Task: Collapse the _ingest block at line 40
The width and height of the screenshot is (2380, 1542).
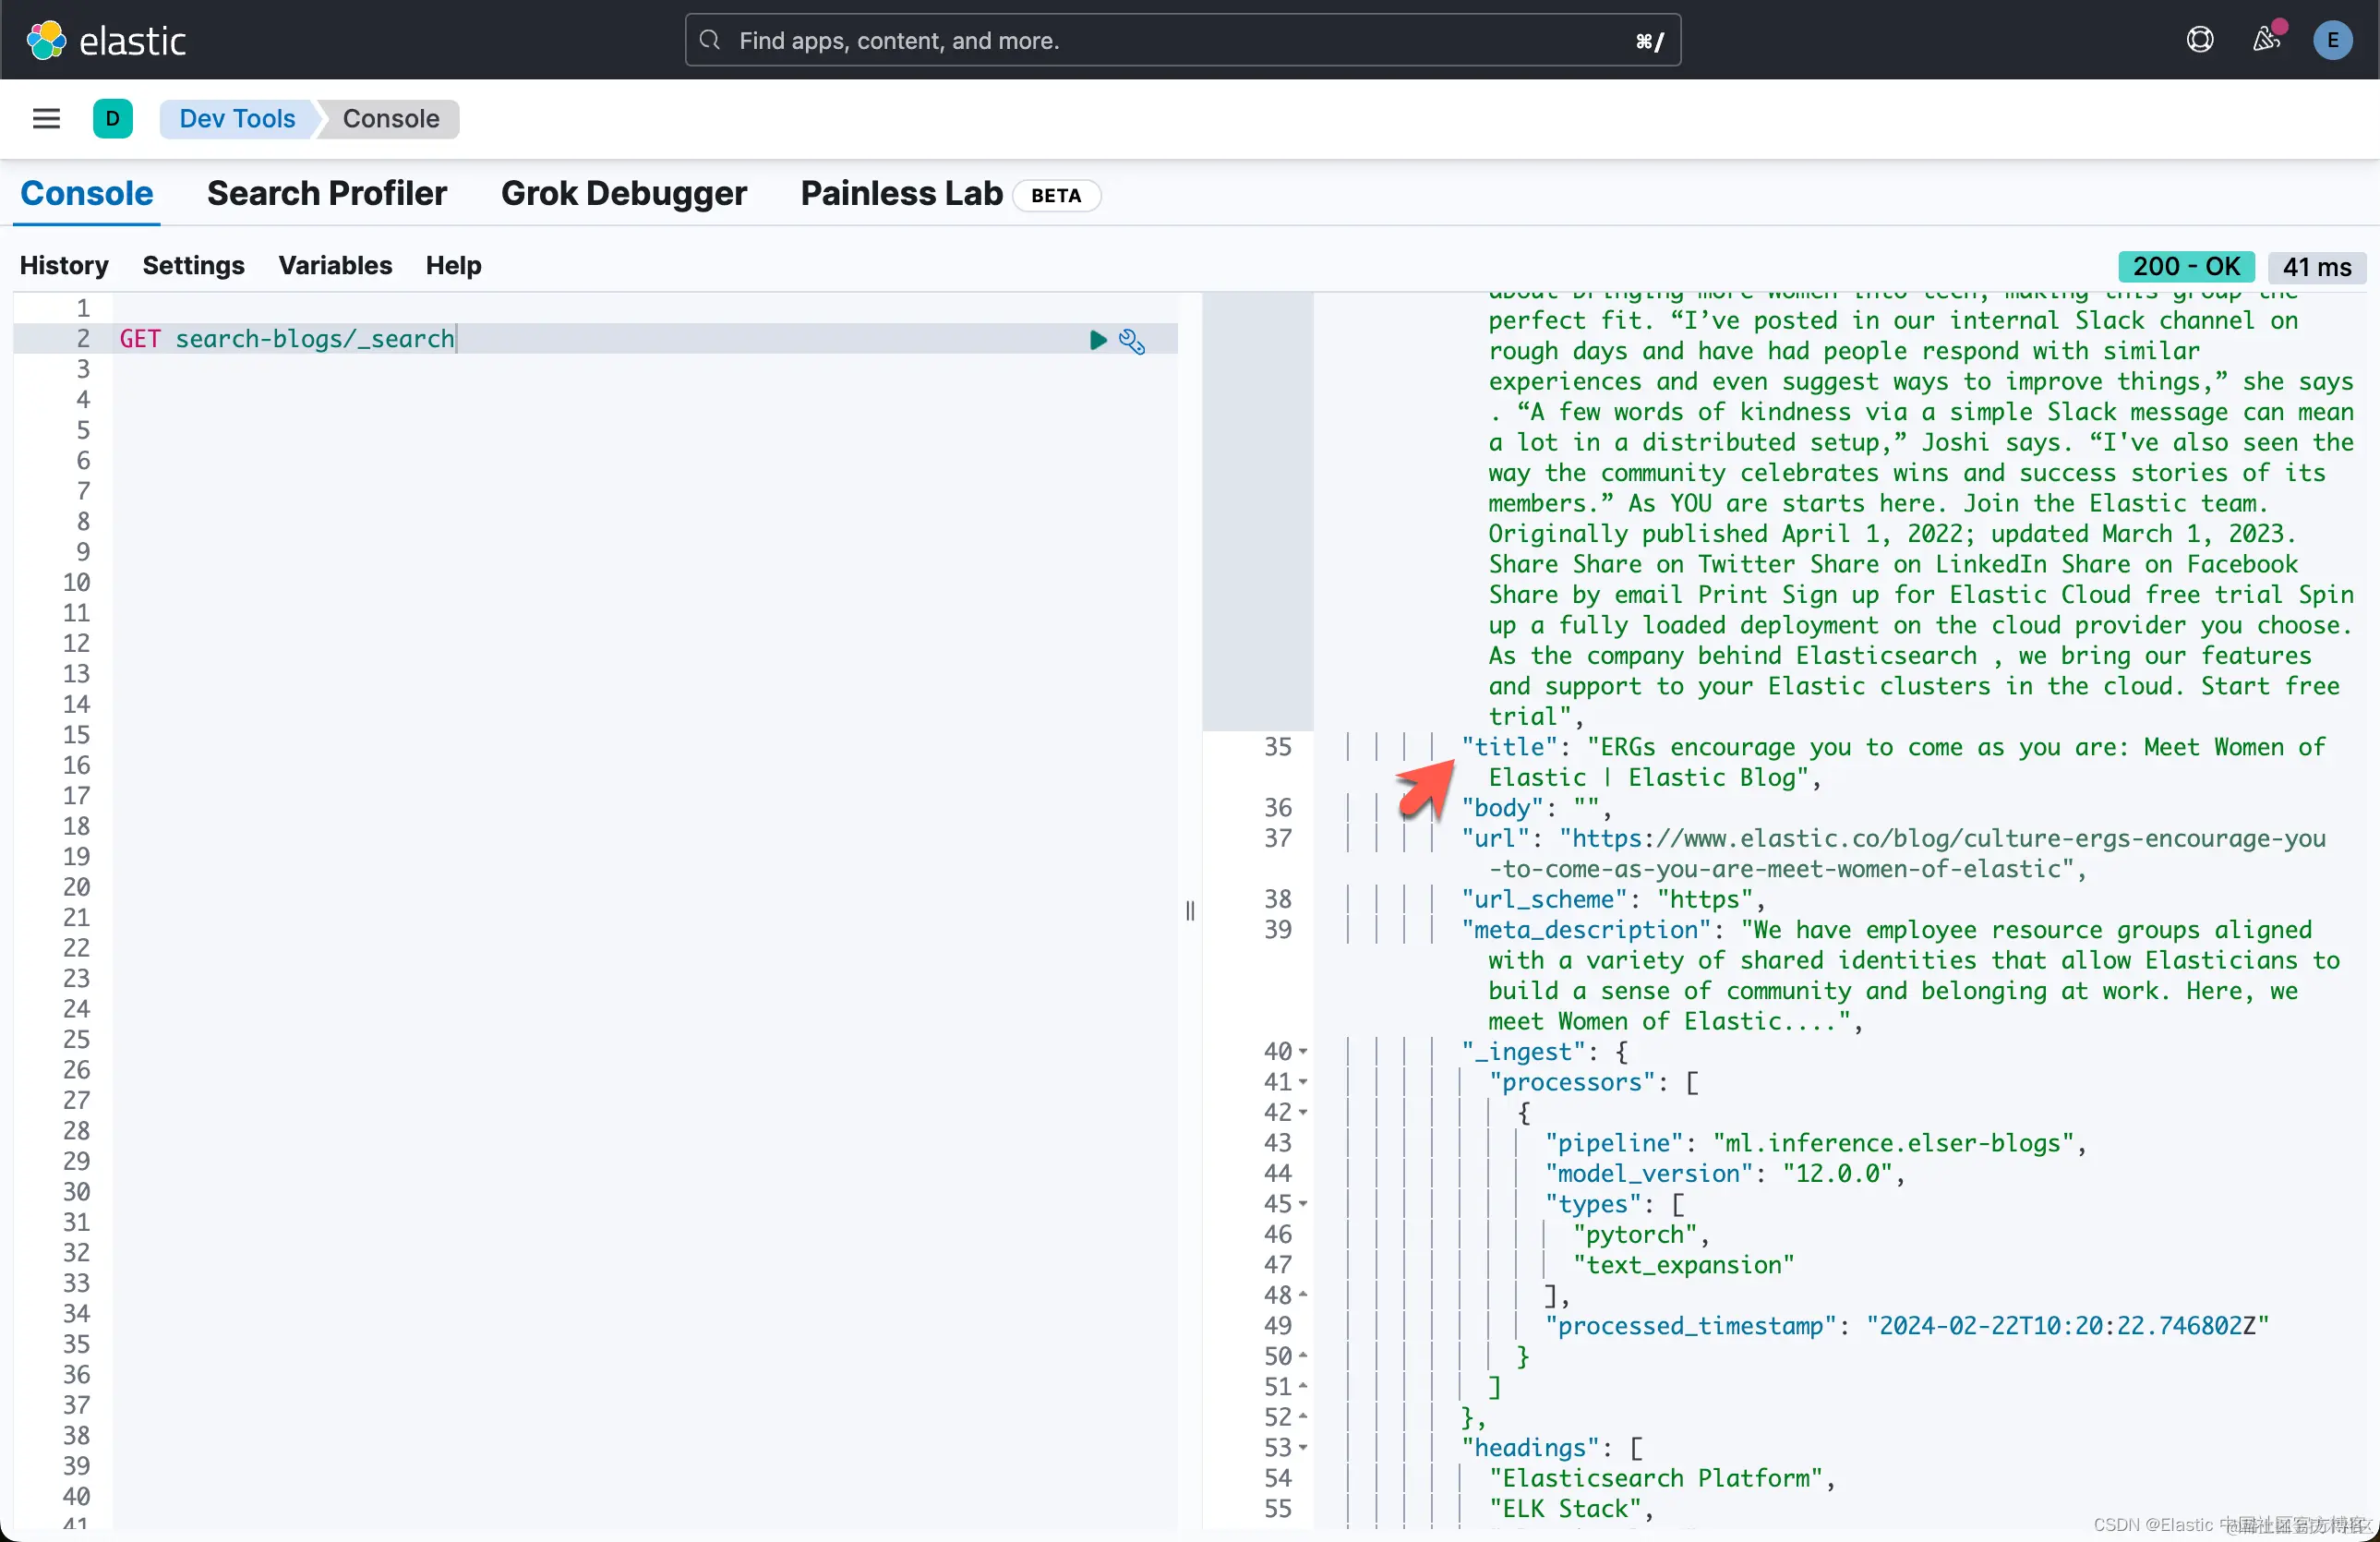Action: 1303,1052
